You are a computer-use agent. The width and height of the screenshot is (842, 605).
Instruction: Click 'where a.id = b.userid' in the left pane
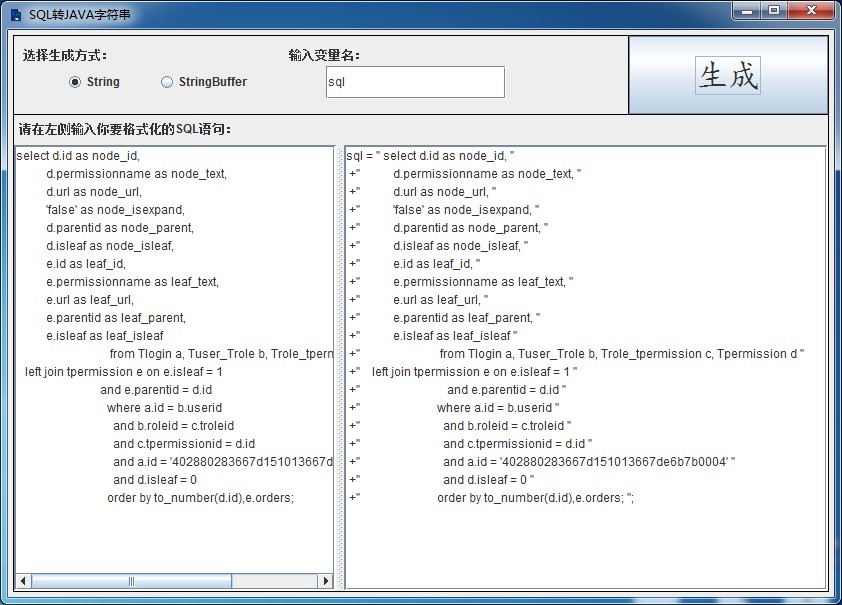click(164, 407)
